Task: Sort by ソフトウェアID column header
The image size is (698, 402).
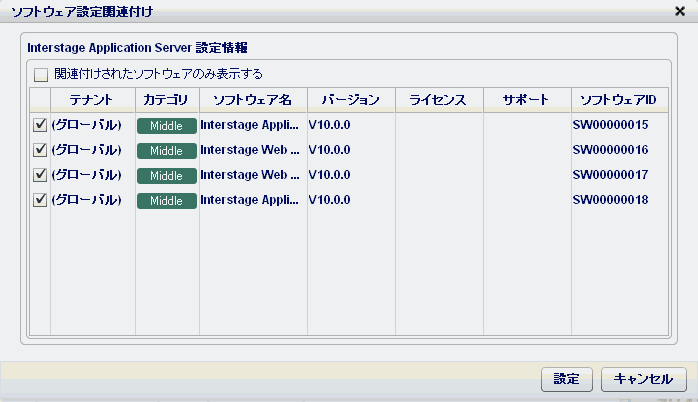Action: [x=620, y=100]
